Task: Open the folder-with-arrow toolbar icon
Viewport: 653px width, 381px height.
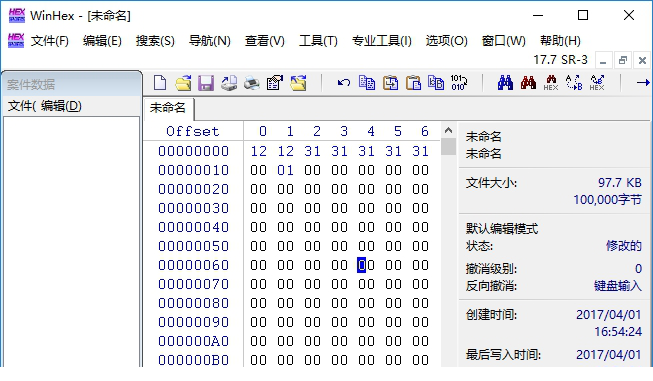Action: [x=298, y=83]
